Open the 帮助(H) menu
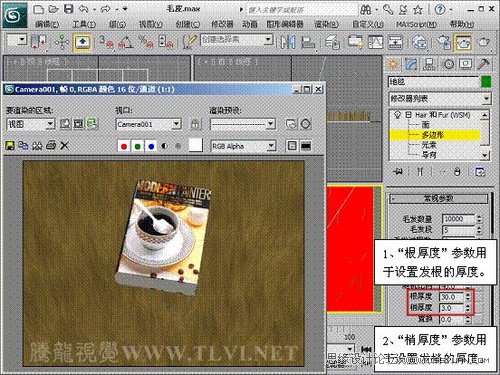This screenshot has height=375, width=500. coord(462,24)
